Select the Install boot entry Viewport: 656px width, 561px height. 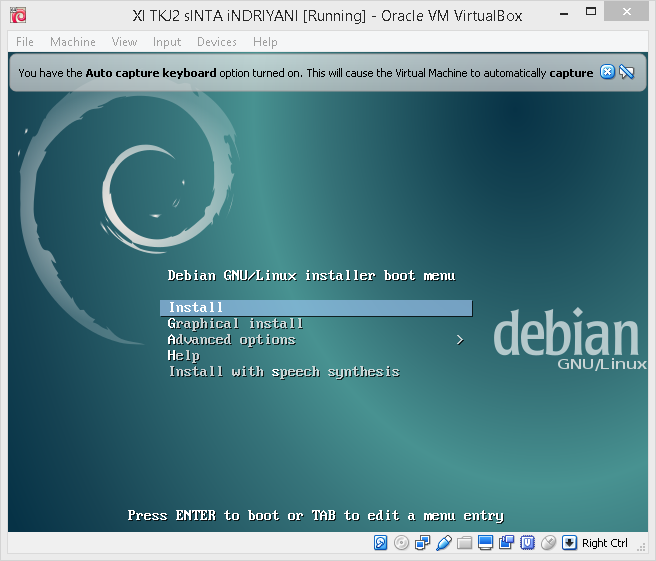[x=316, y=307]
